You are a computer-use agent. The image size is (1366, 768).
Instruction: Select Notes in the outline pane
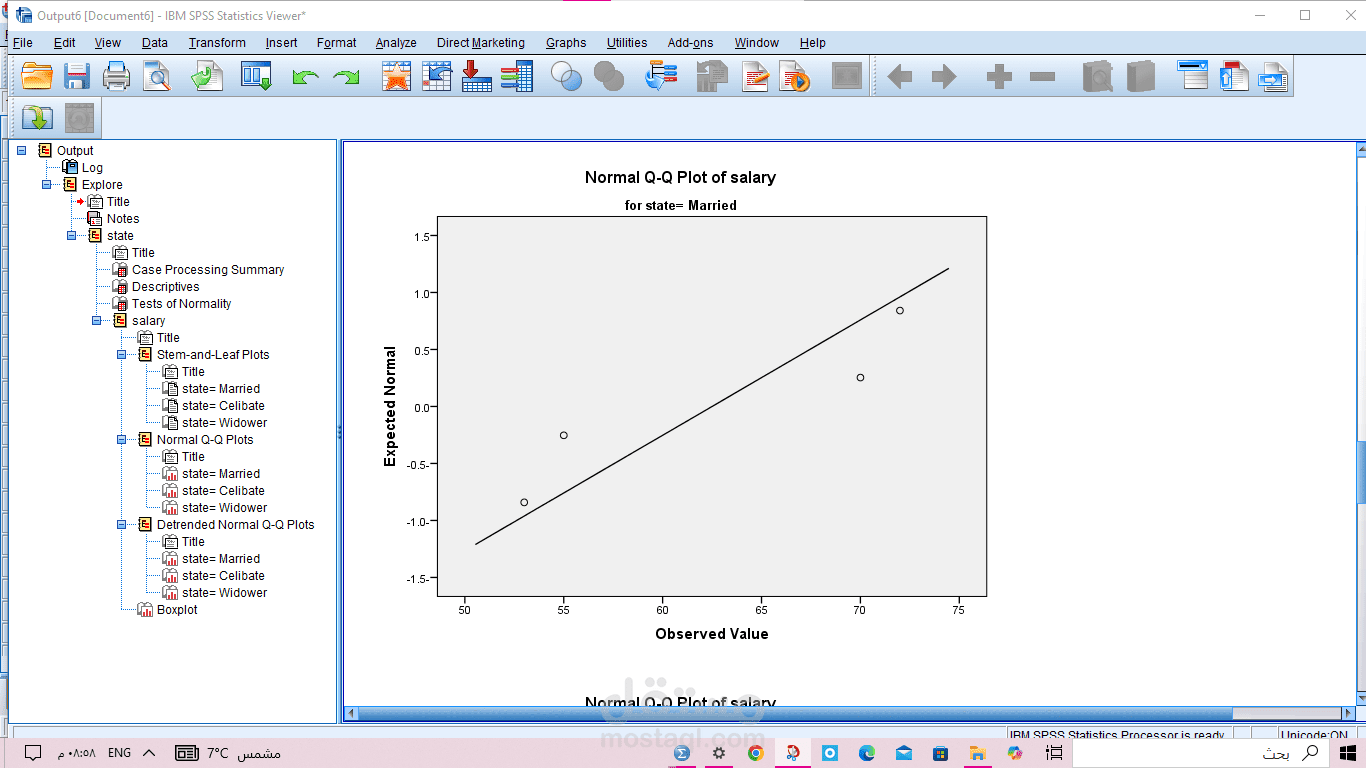(x=123, y=218)
